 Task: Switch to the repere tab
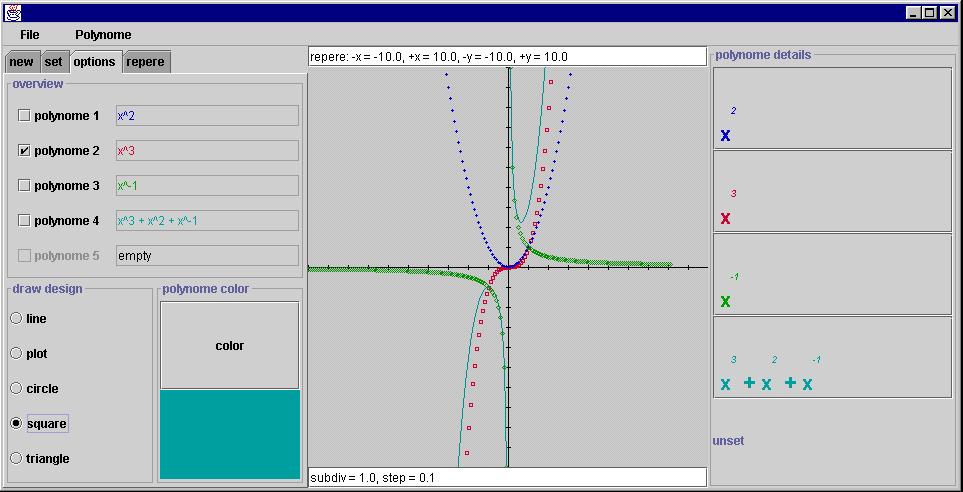(146, 62)
